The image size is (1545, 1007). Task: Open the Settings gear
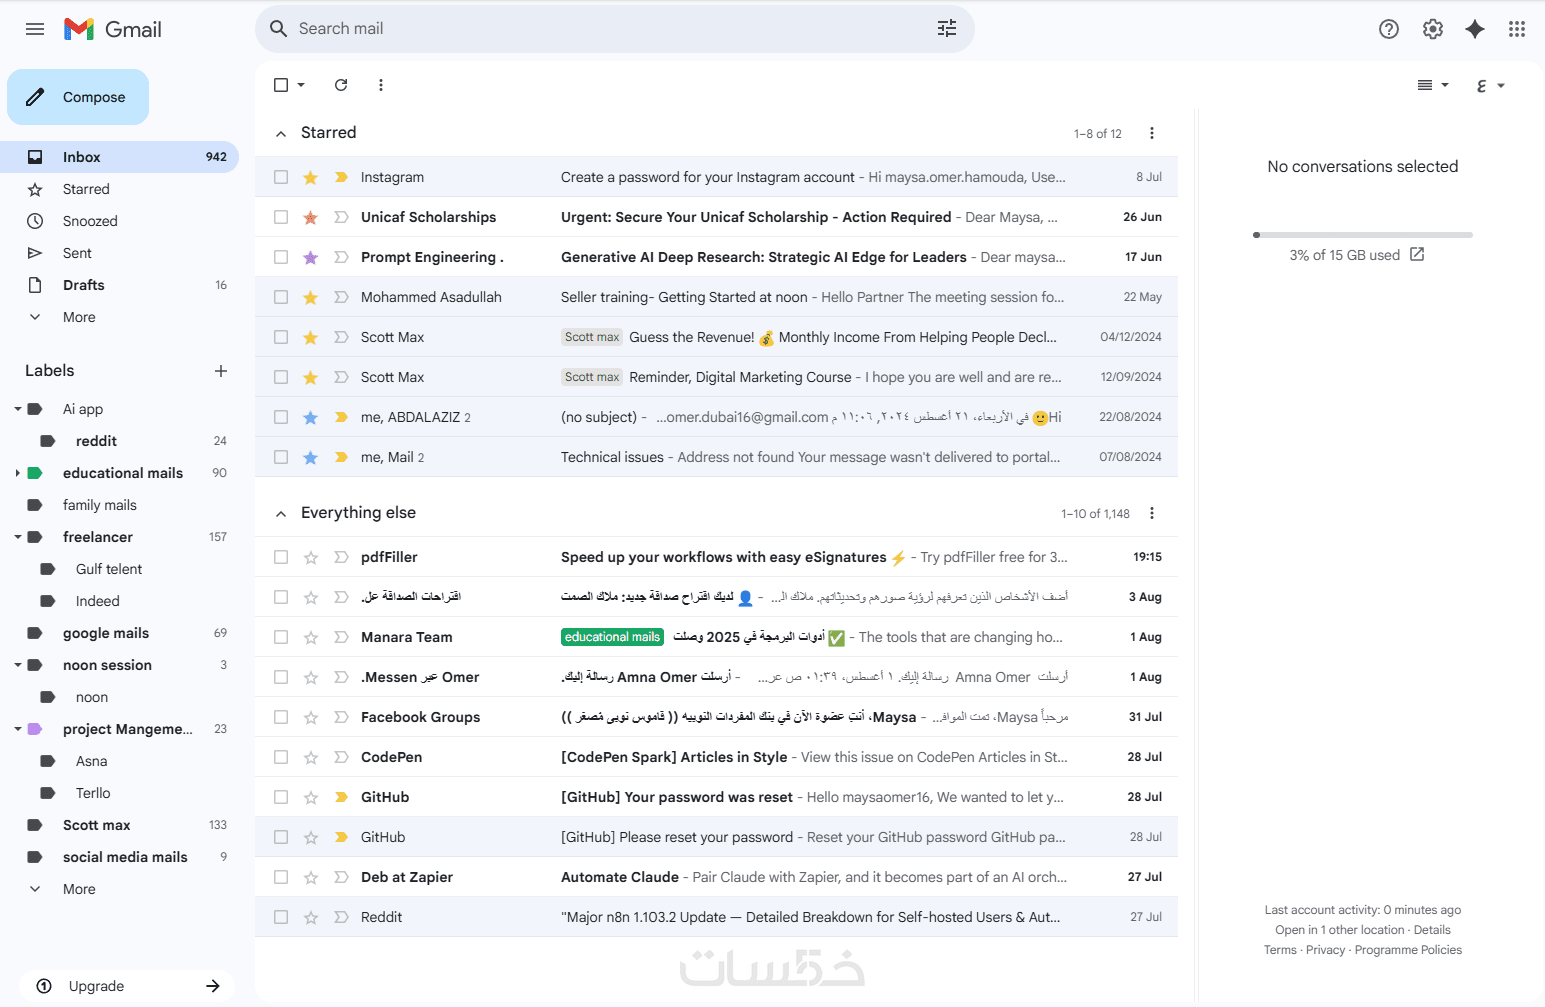coord(1432,29)
